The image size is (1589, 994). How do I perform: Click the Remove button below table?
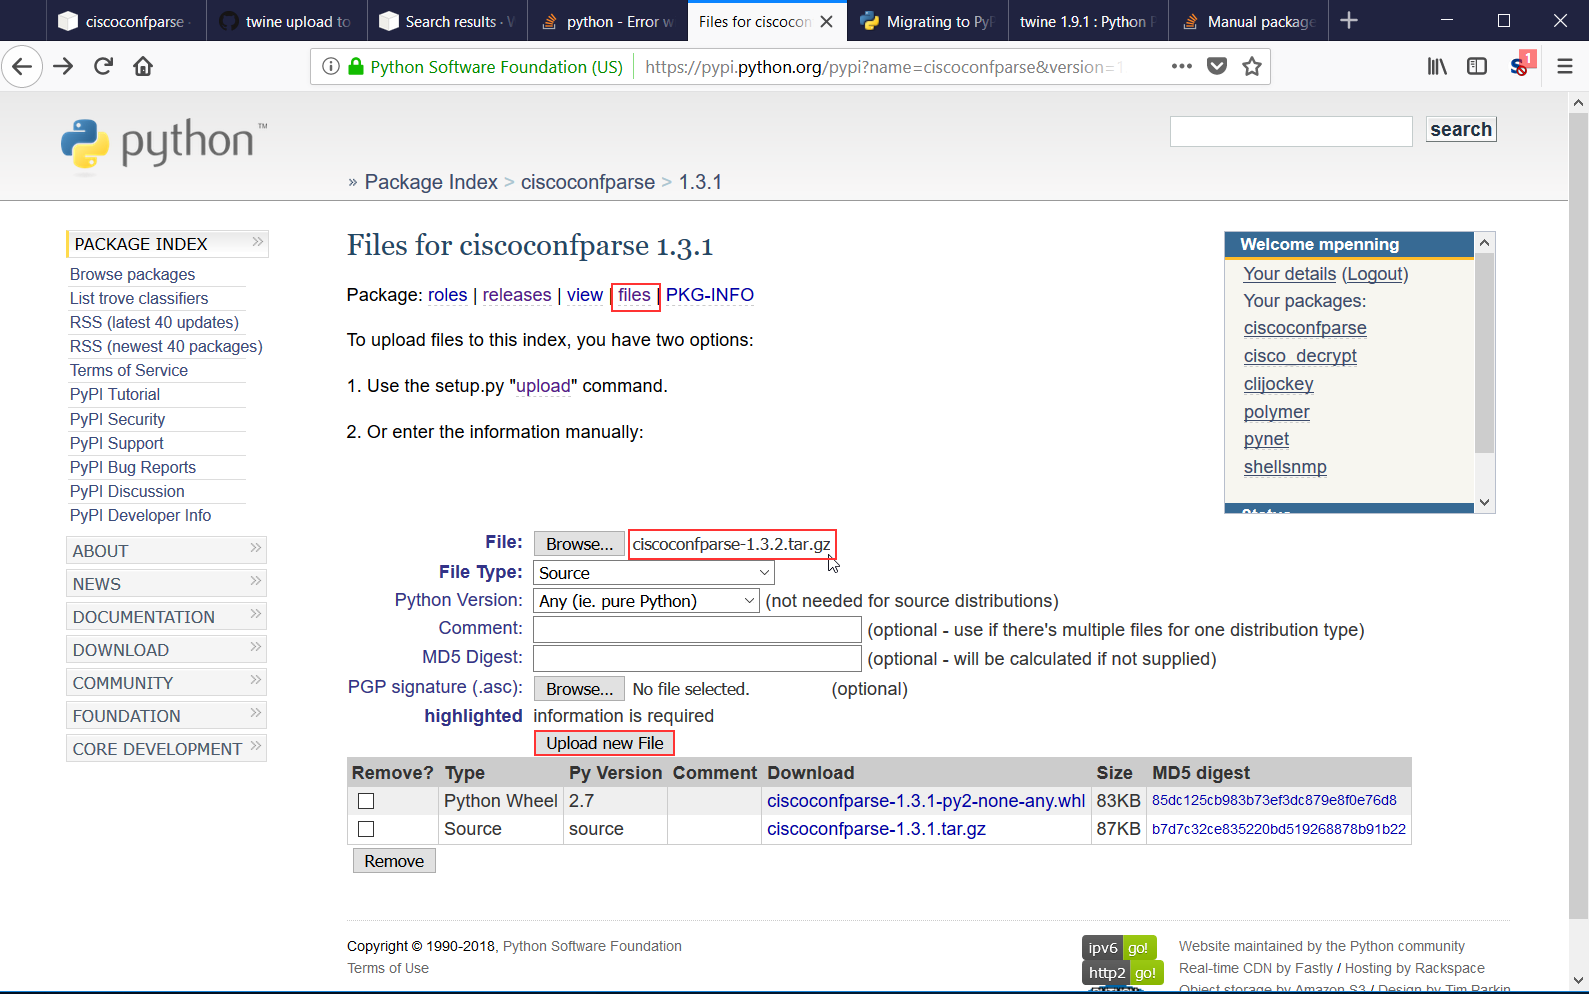coord(394,861)
